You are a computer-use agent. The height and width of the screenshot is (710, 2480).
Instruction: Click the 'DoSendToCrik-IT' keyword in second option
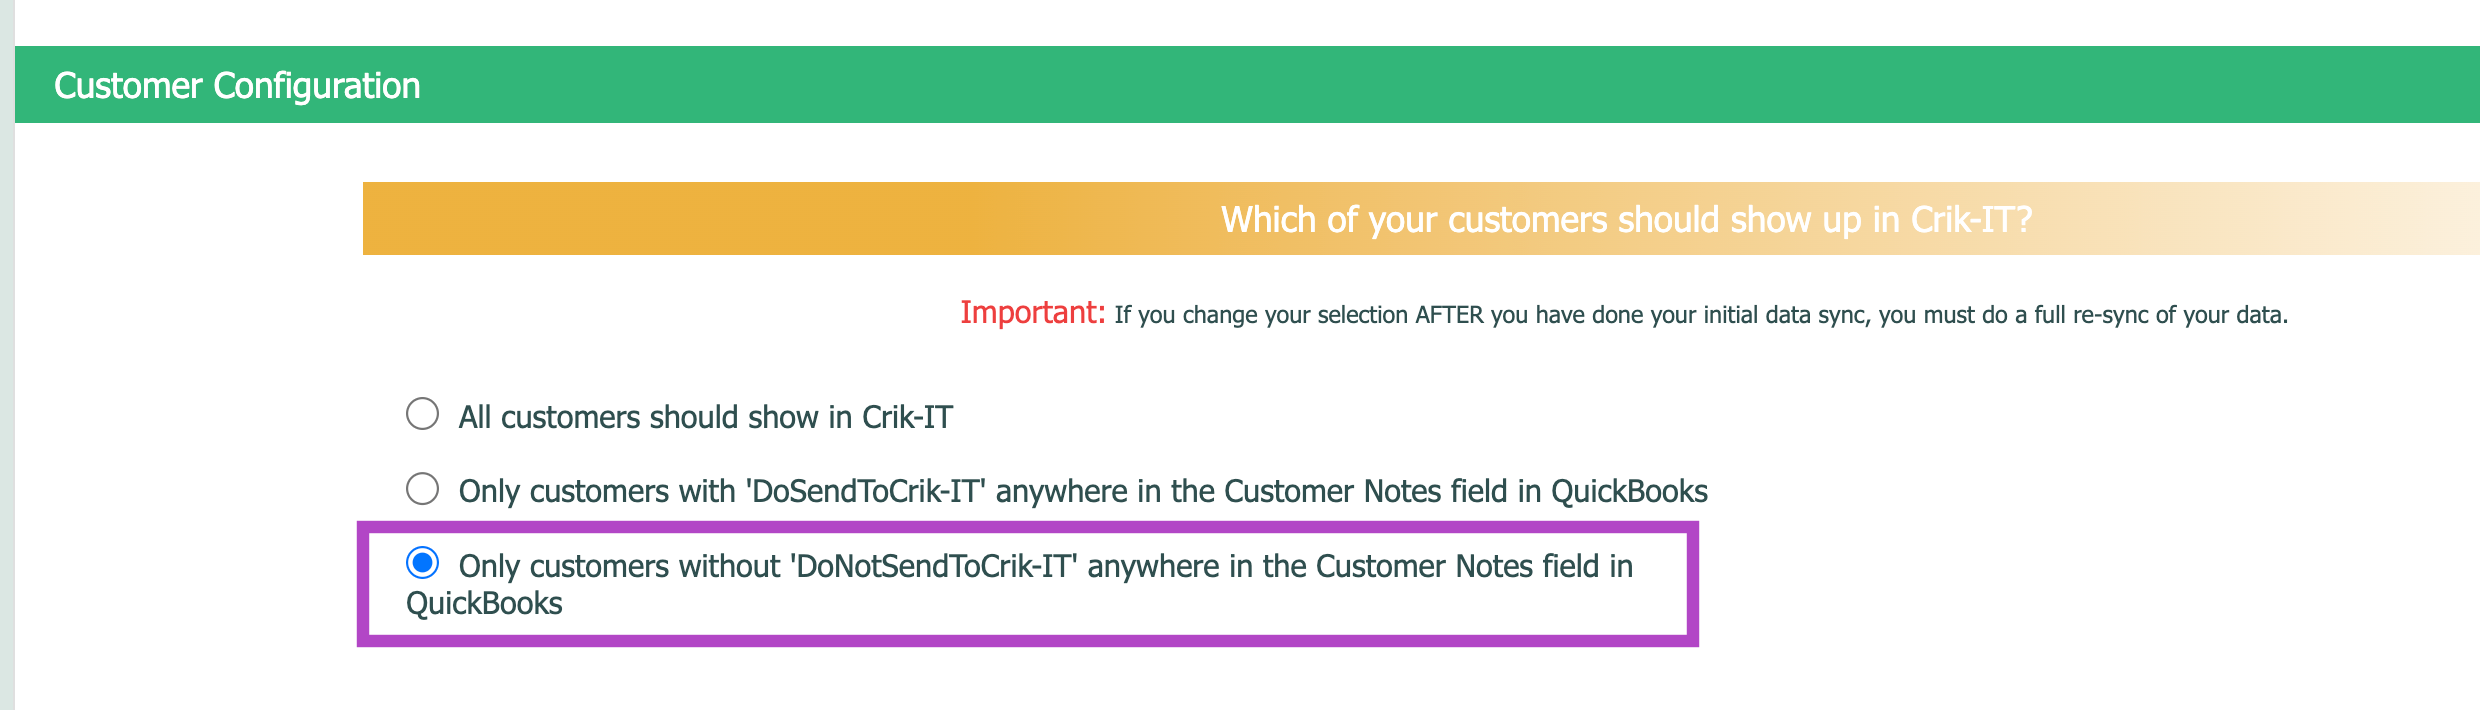click(866, 492)
